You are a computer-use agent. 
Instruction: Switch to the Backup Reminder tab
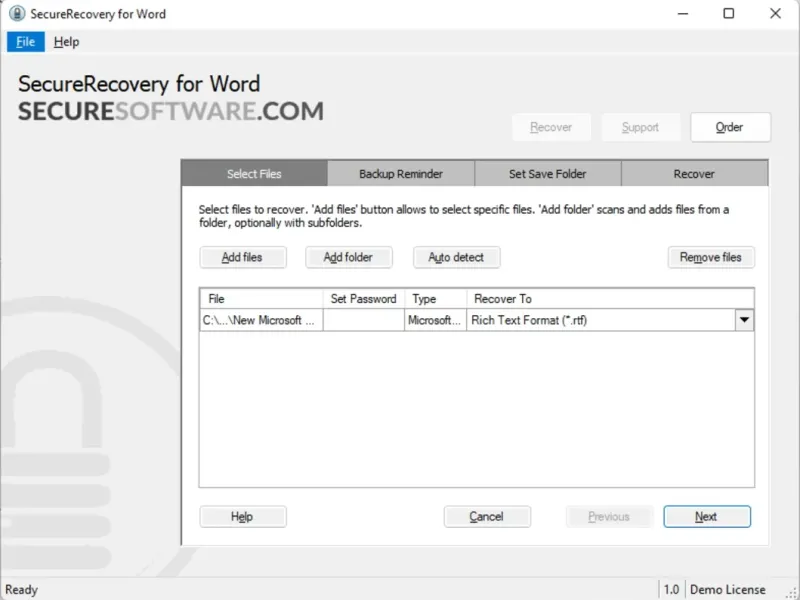(401, 173)
